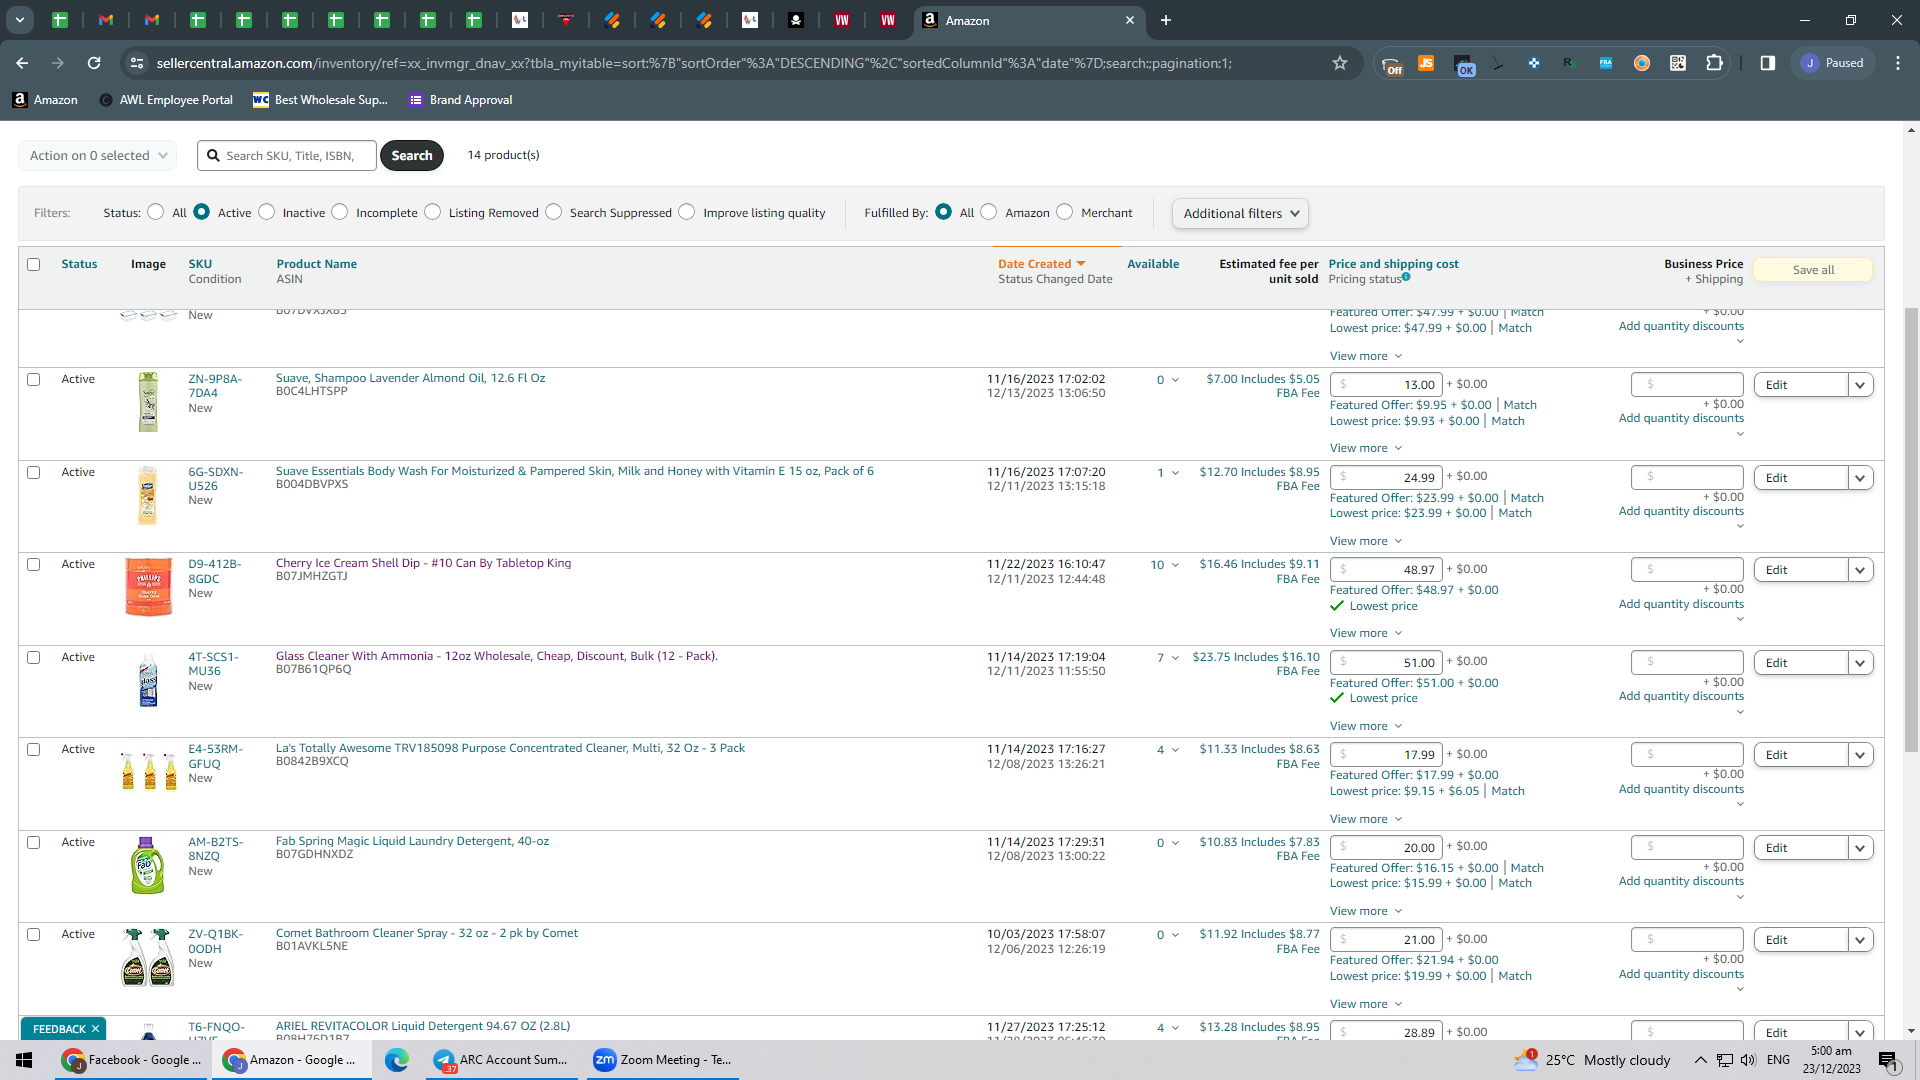Open the Amazon bookmark
The height and width of the screenshot is (1080, 1920).
click(45, 100)
